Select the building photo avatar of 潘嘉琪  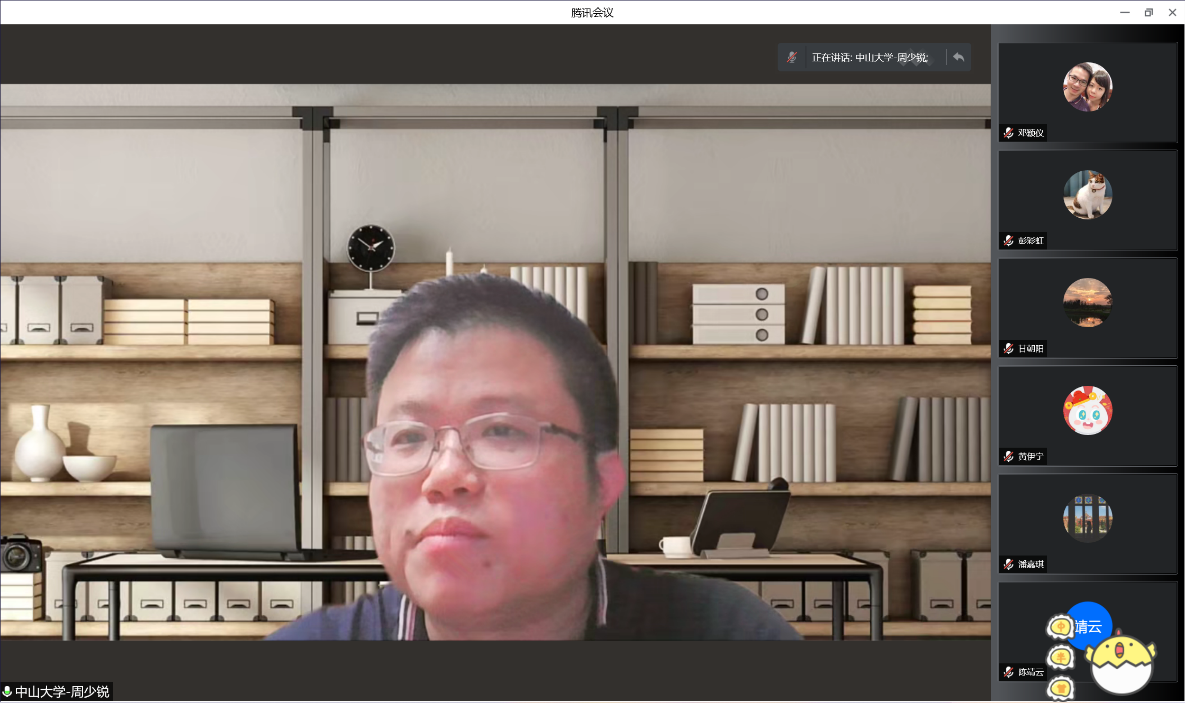pyautogui.click(x=1087, y=518)
